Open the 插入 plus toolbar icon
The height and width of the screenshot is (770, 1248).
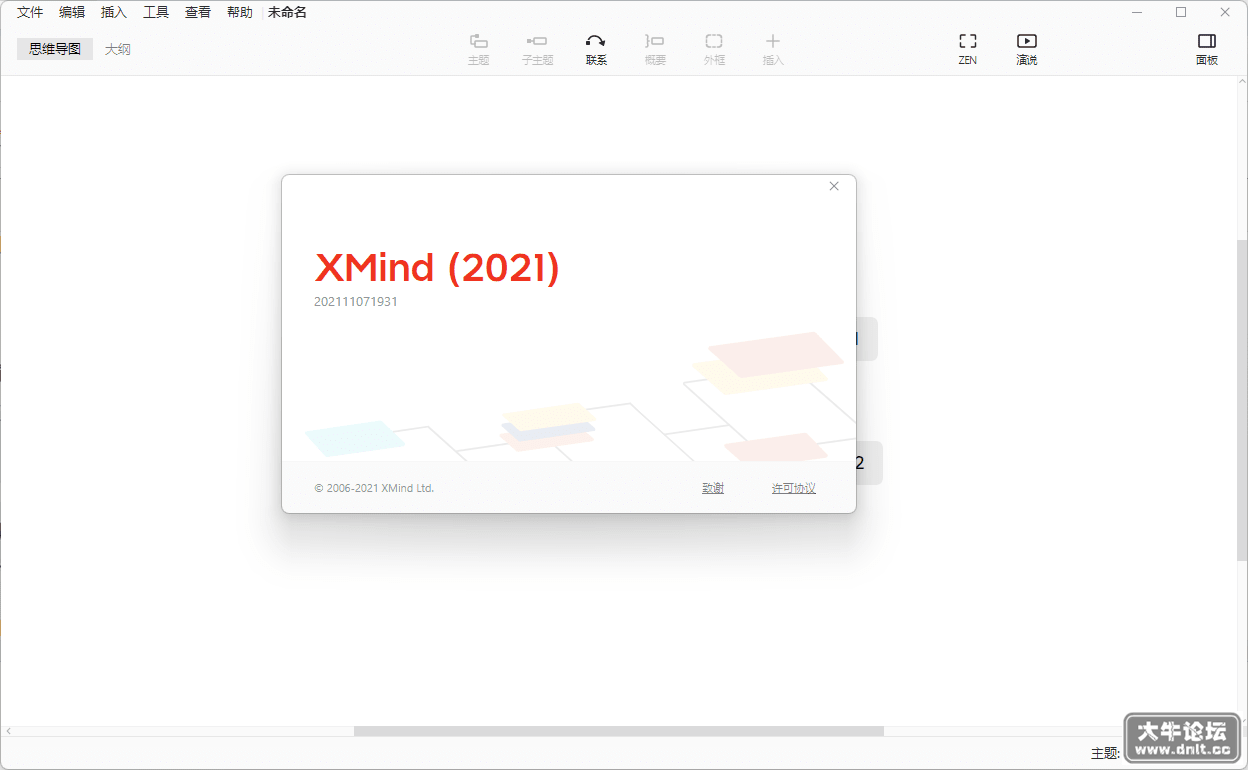click(x=773, y=49)
